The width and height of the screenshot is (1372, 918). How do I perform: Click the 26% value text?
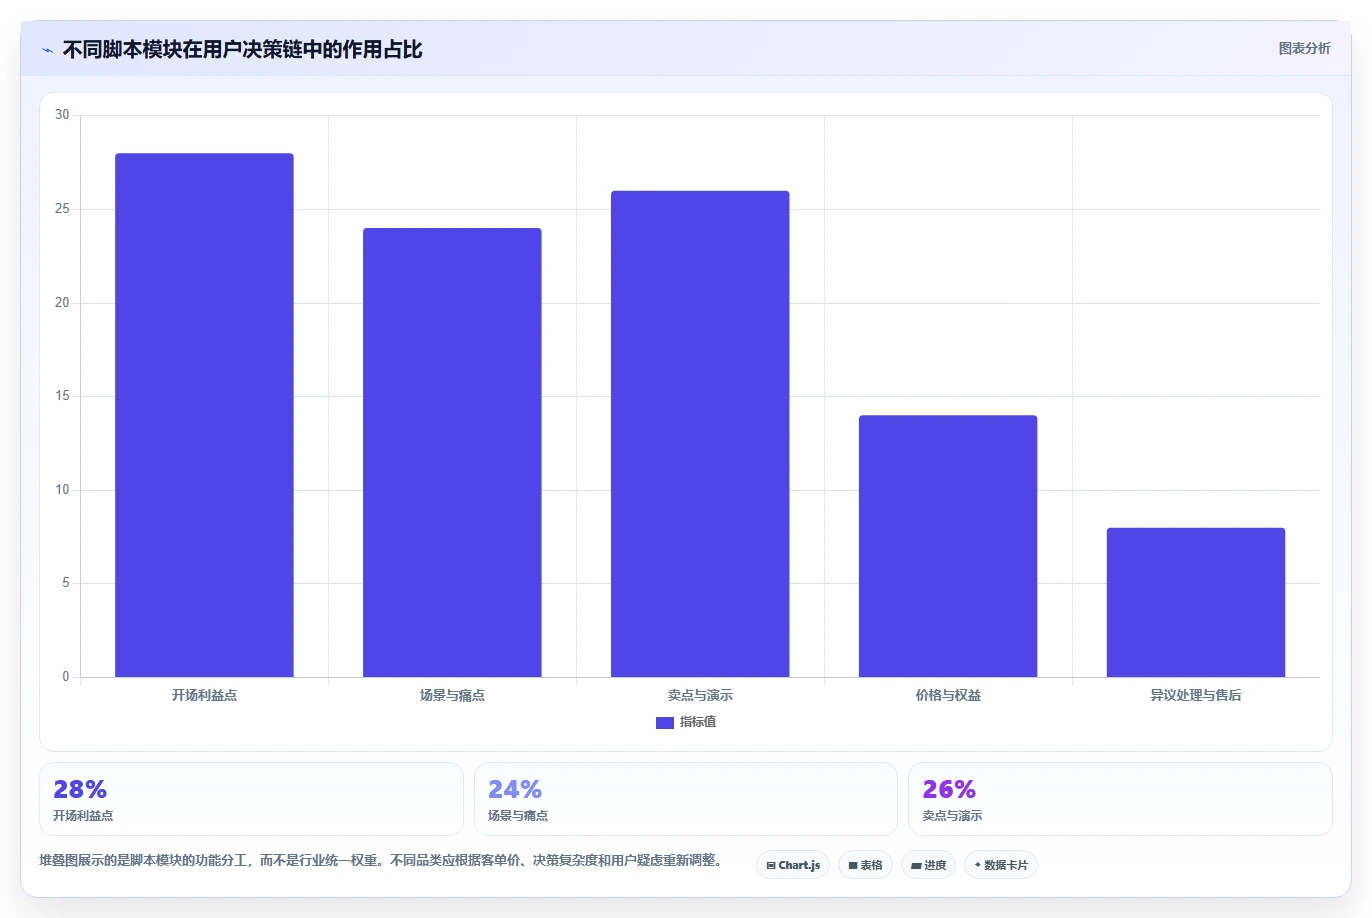point(949,789)
